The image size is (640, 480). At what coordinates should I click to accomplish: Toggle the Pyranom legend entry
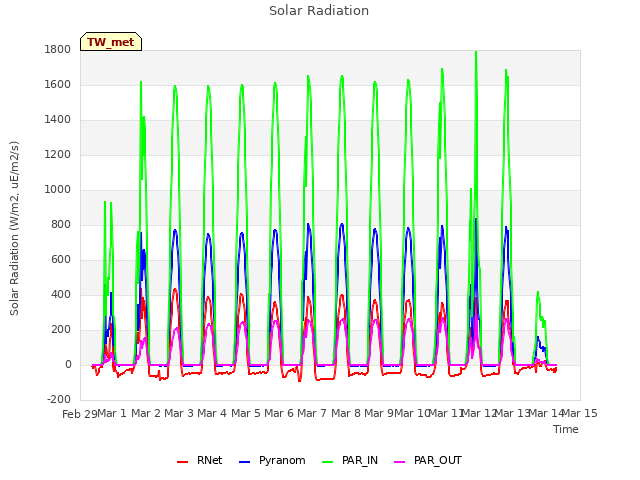(272, 460)
